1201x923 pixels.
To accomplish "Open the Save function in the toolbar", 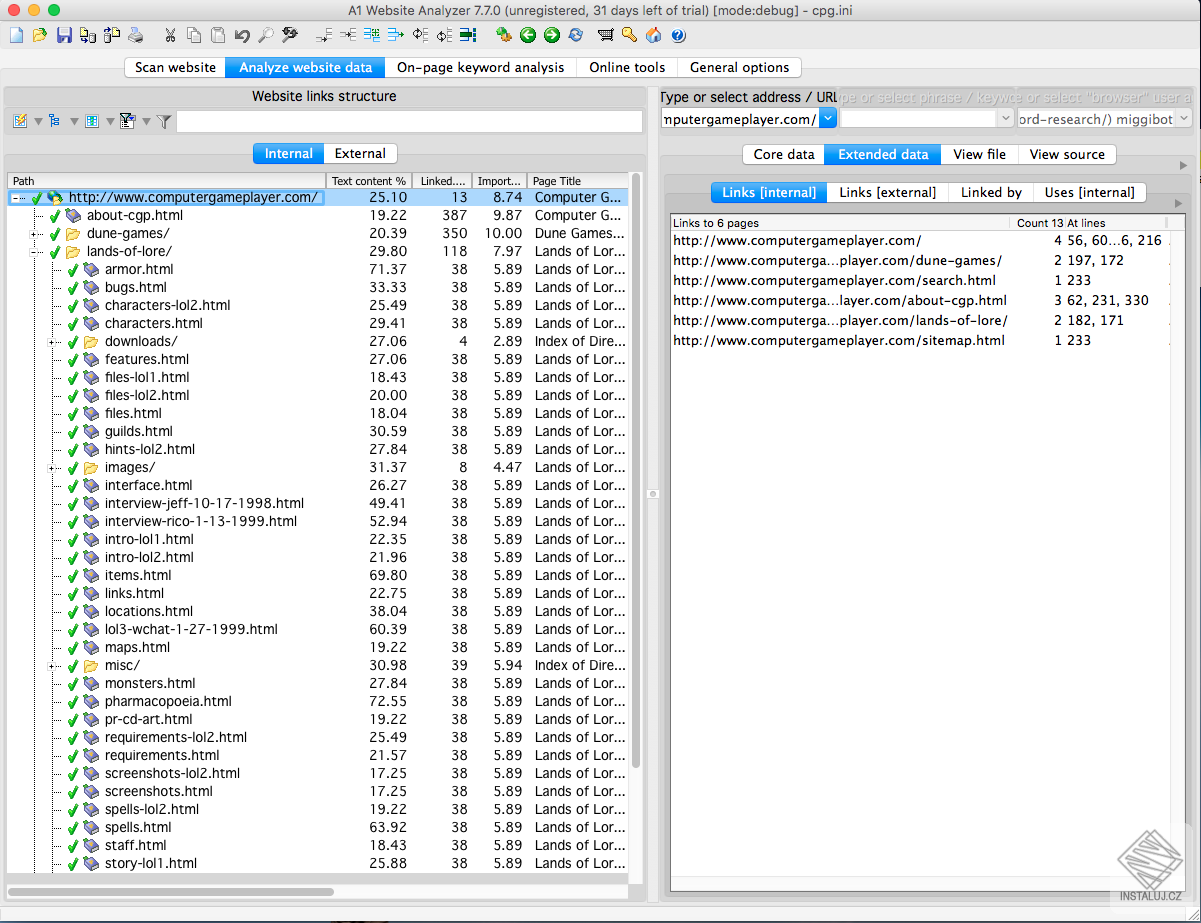I will click(x=63, y=35).
